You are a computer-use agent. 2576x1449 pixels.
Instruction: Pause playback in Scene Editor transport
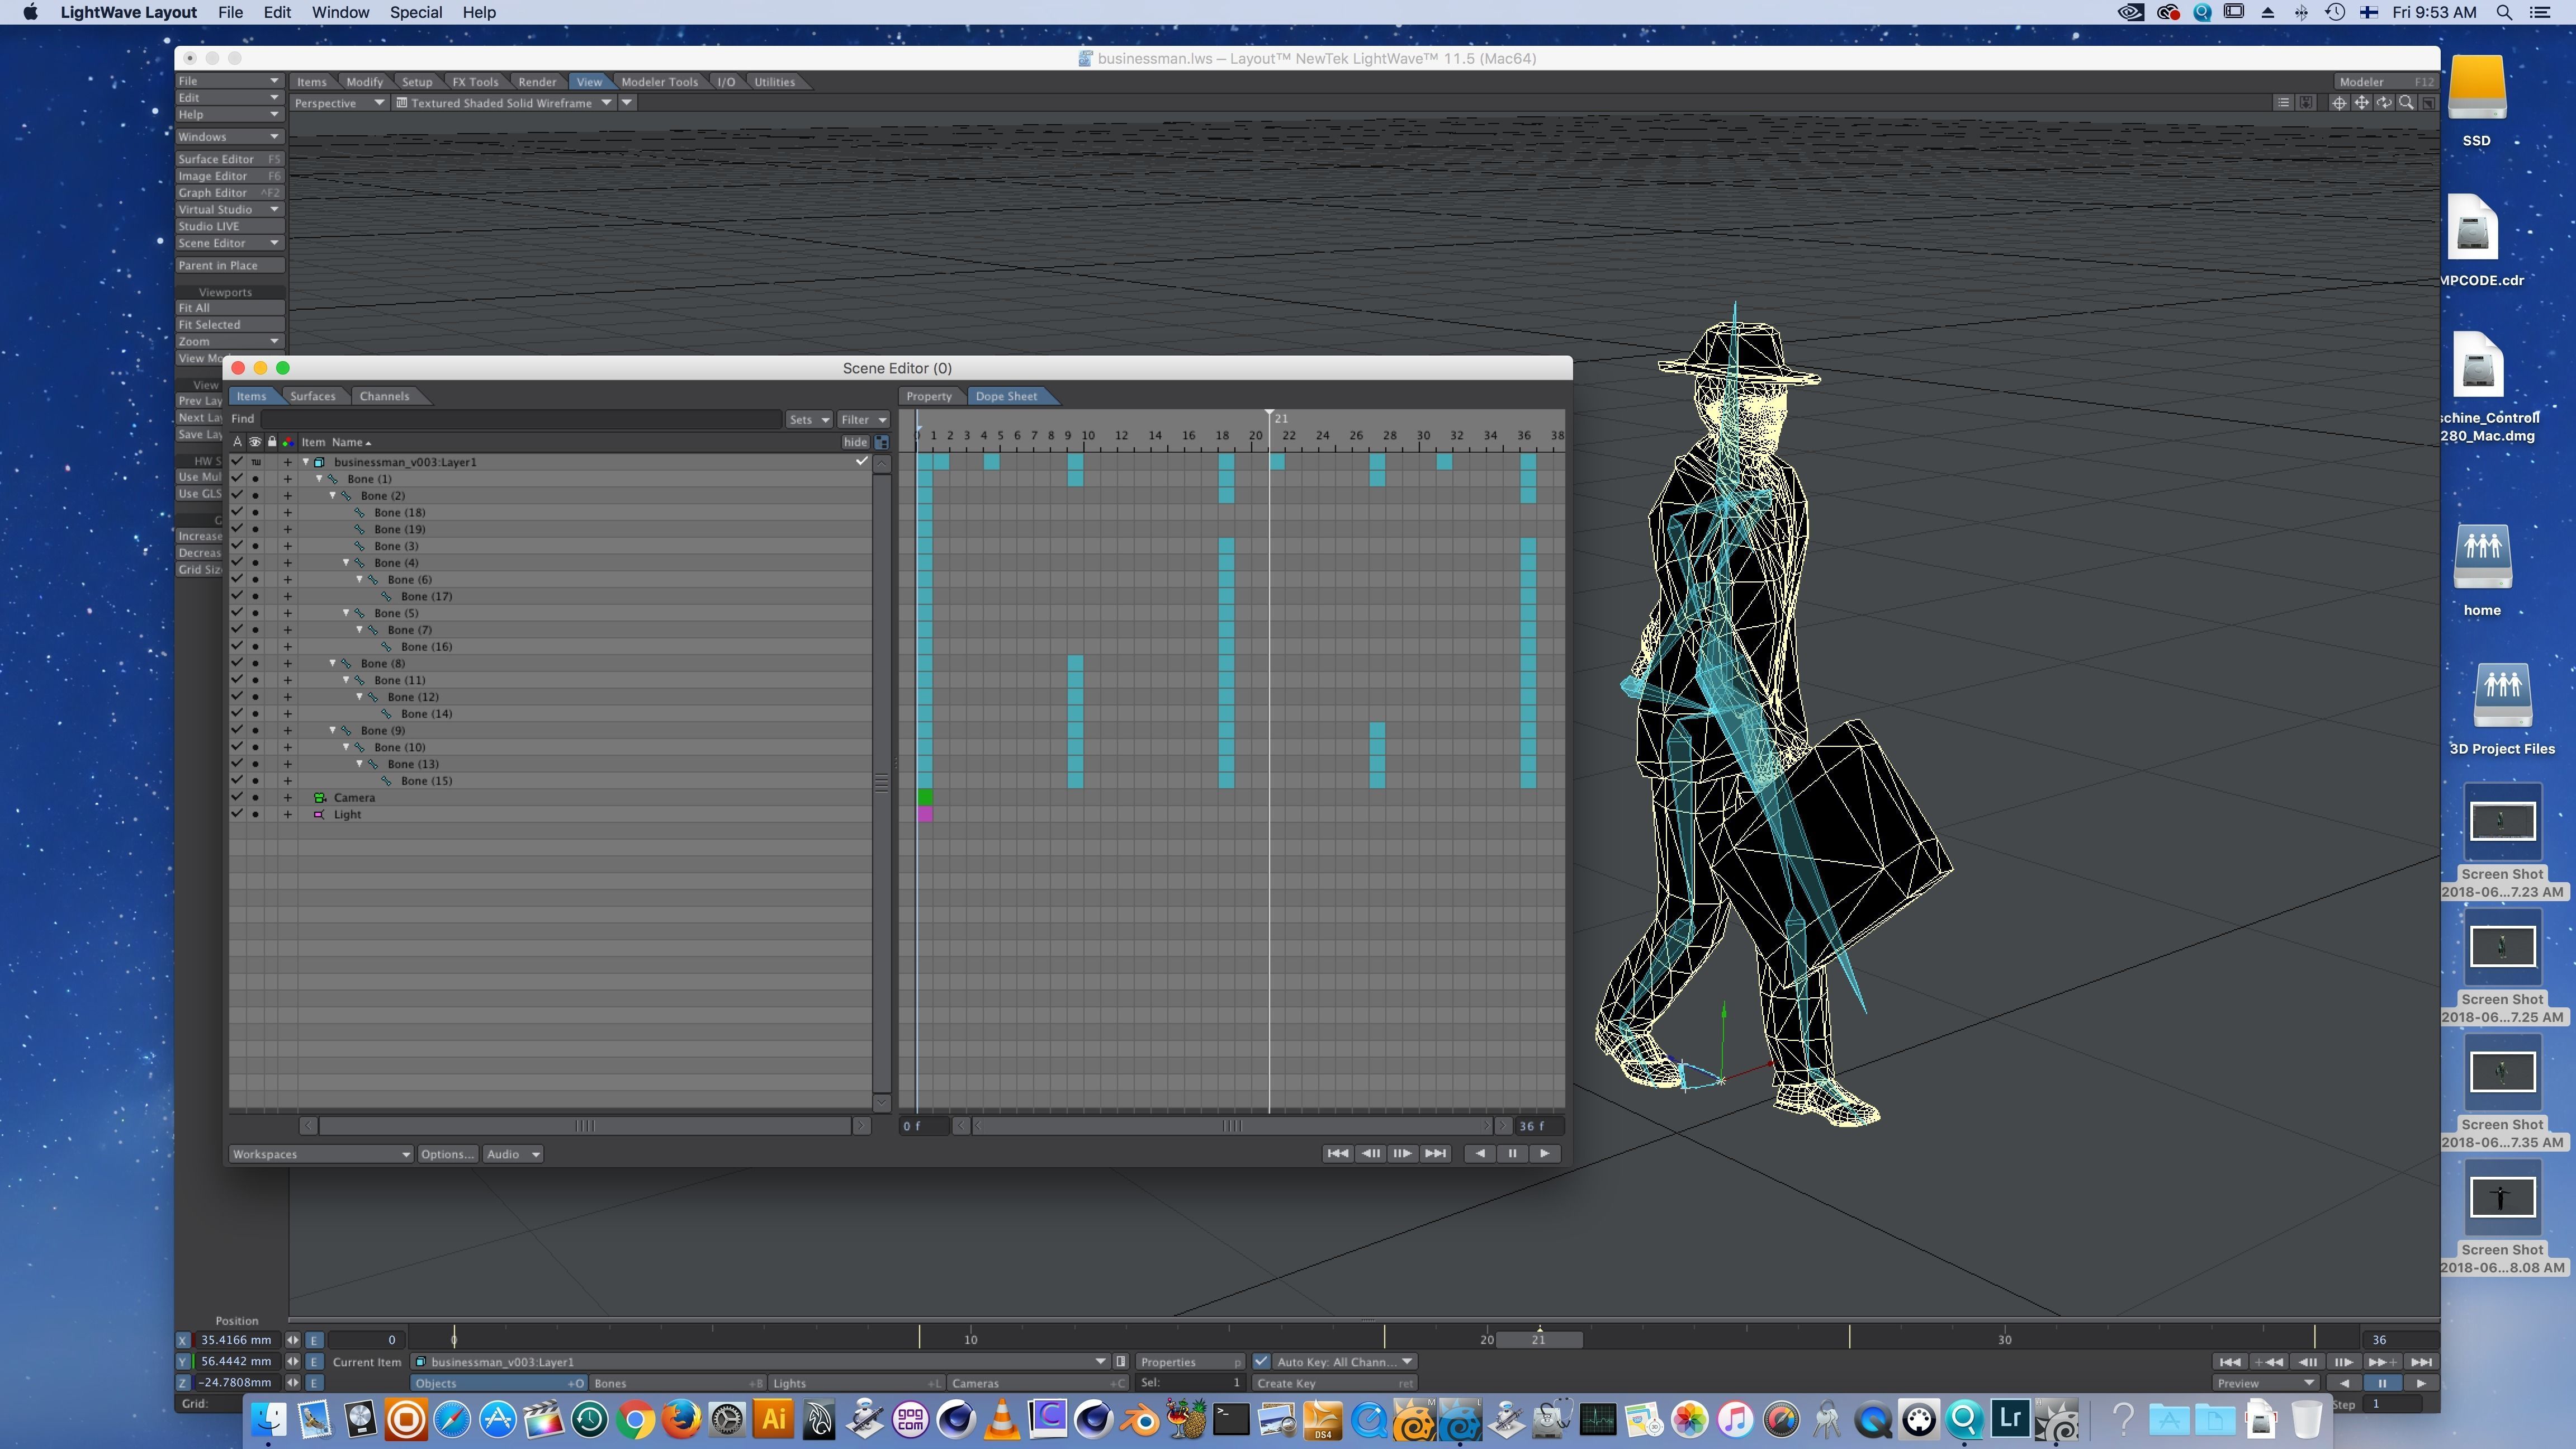tap(1512, 1154)
